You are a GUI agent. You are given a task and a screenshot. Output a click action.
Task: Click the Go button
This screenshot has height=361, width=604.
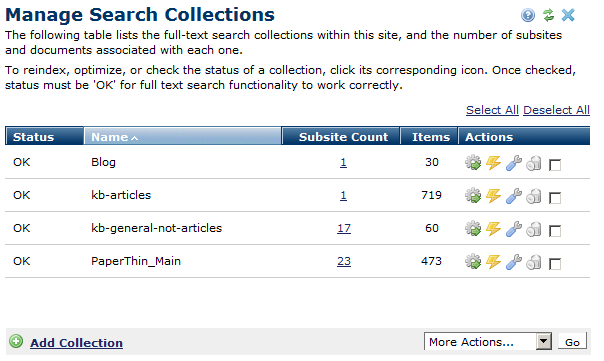click(x=572, y=342)
